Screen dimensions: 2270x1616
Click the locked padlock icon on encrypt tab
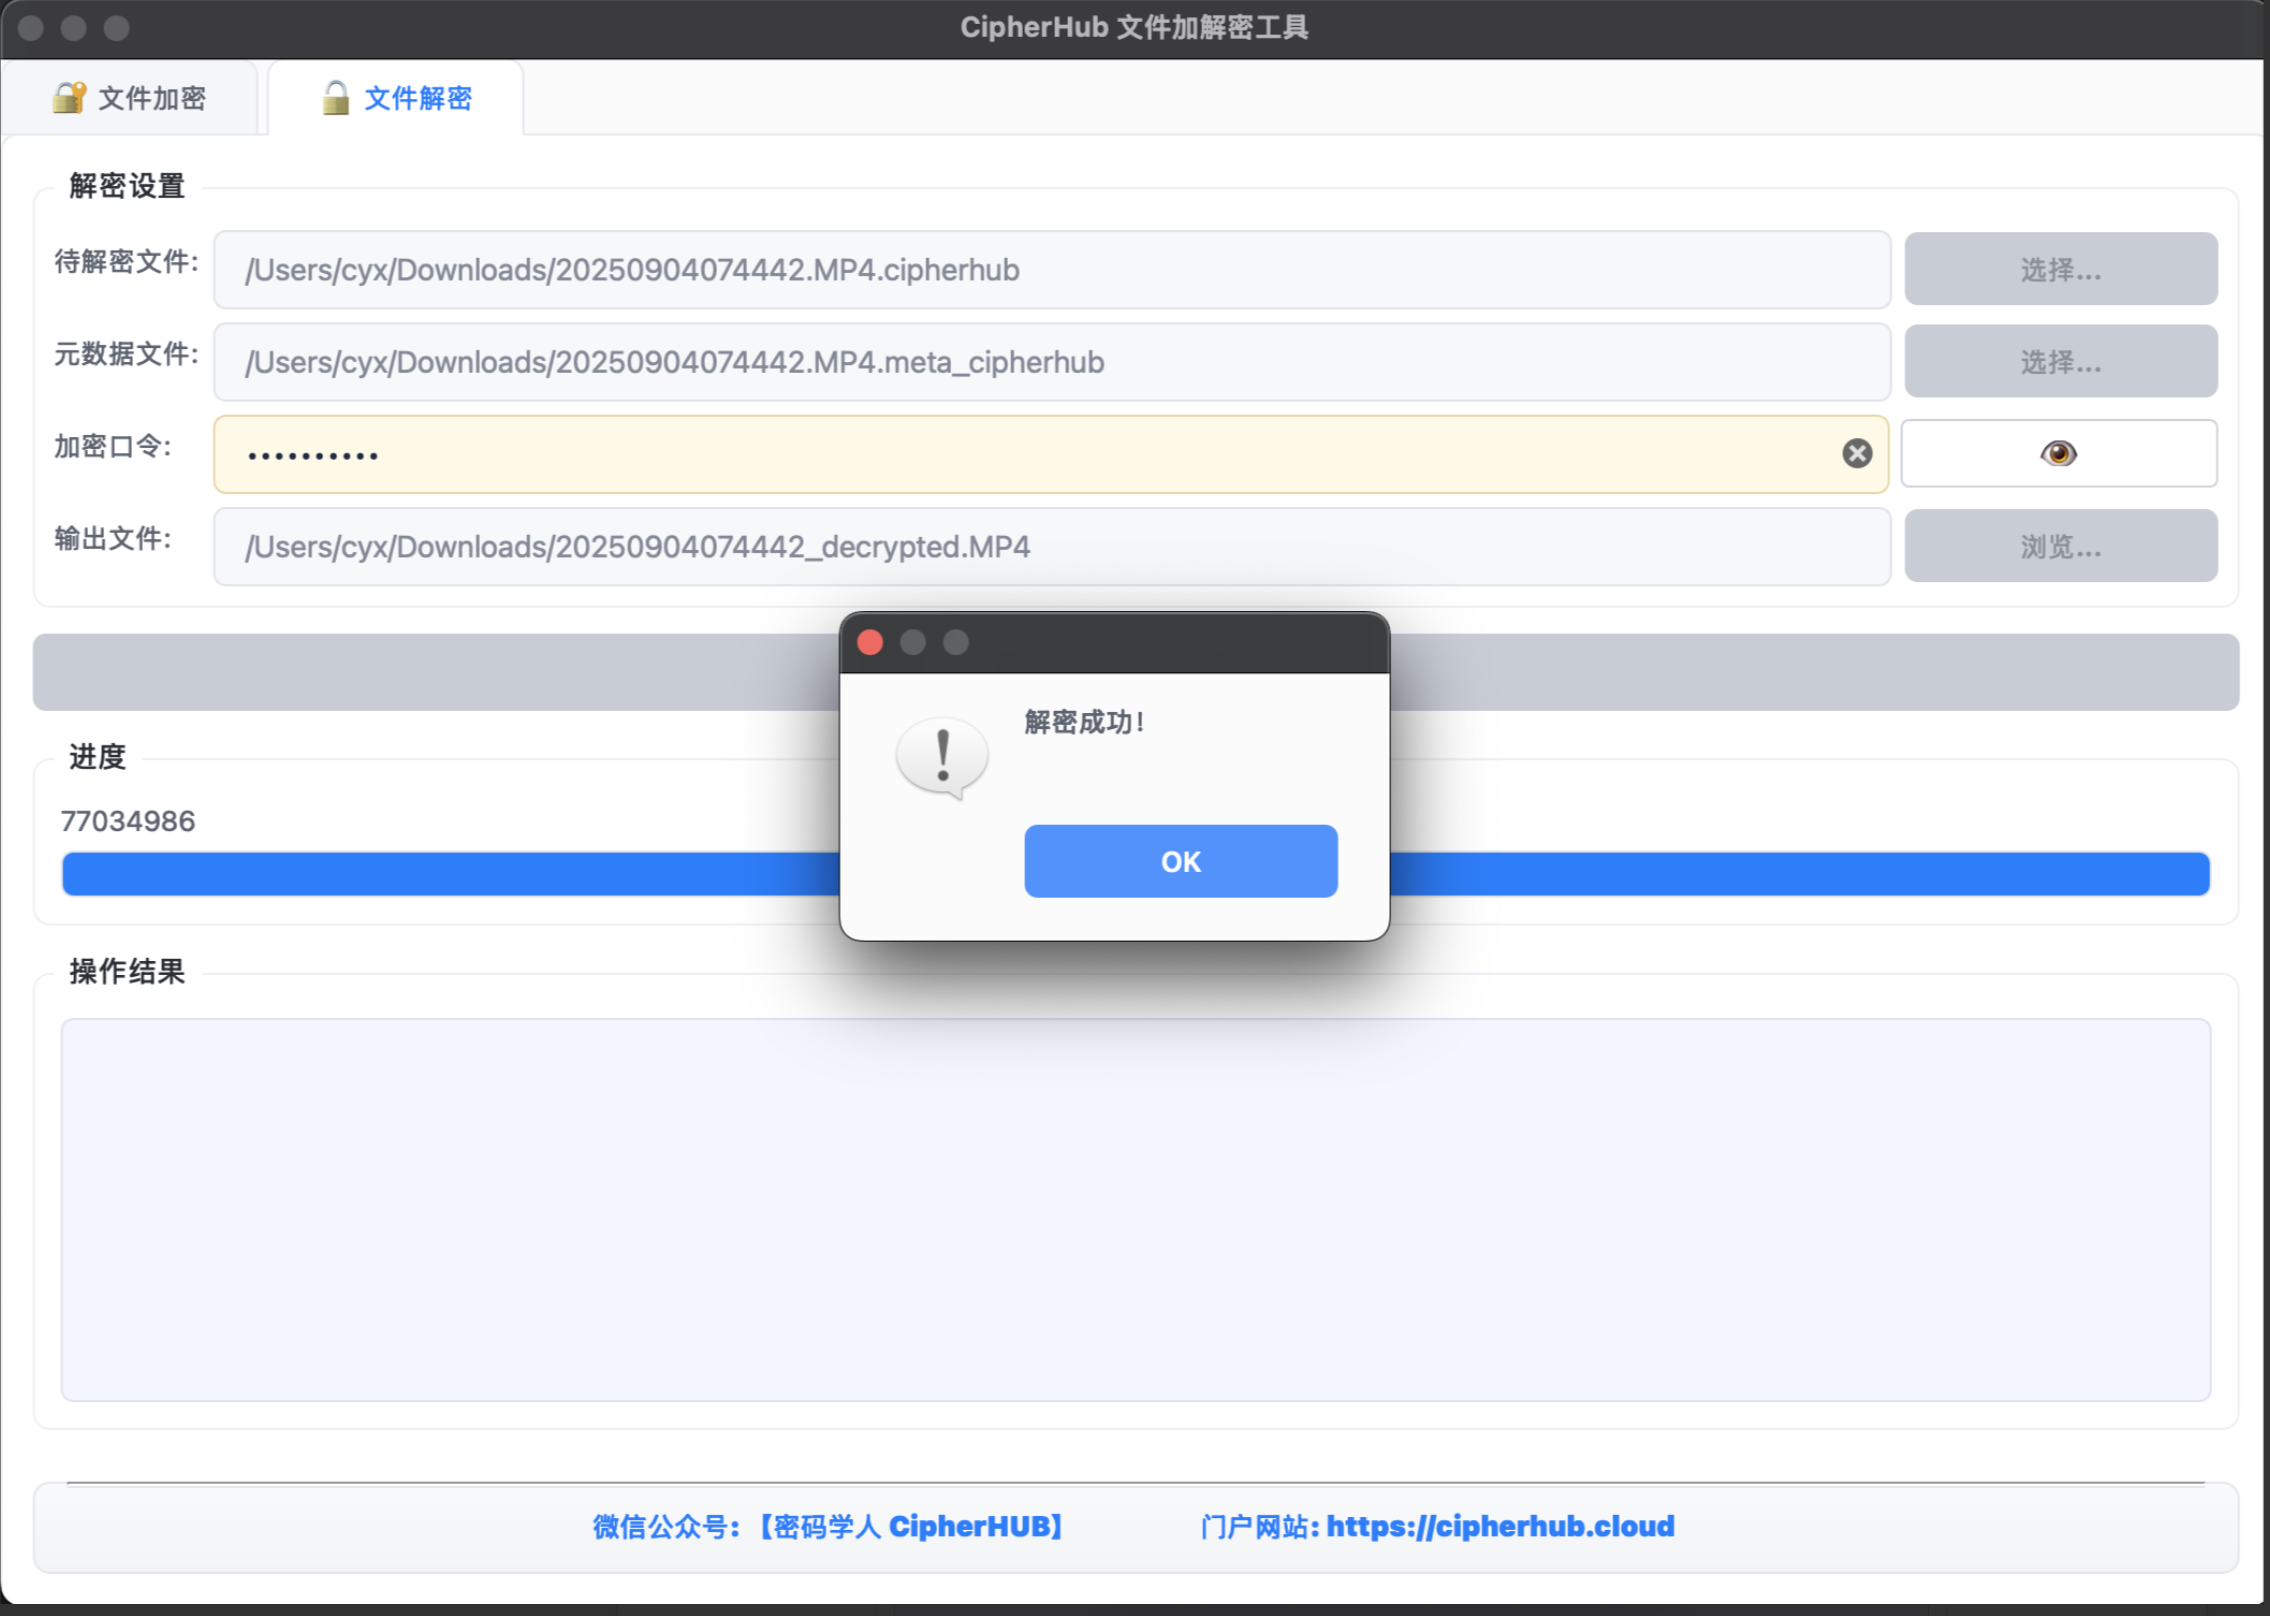point(68,97)
